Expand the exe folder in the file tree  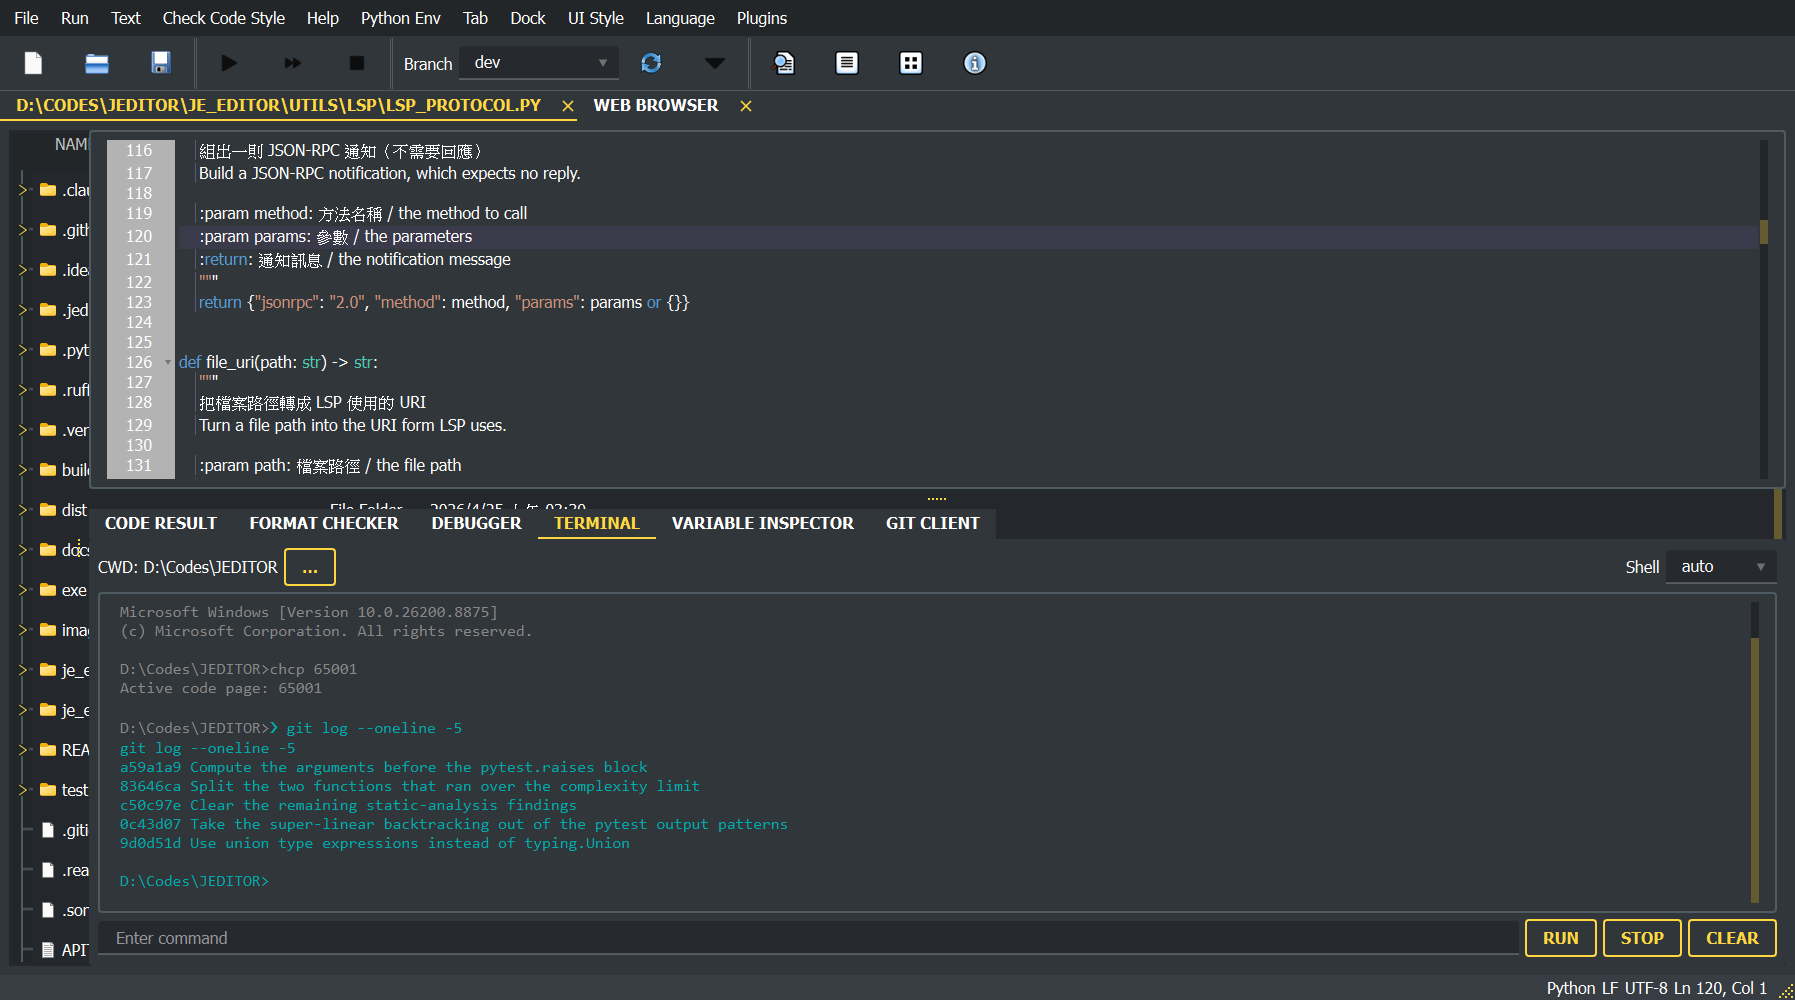[x=24, y=590]
